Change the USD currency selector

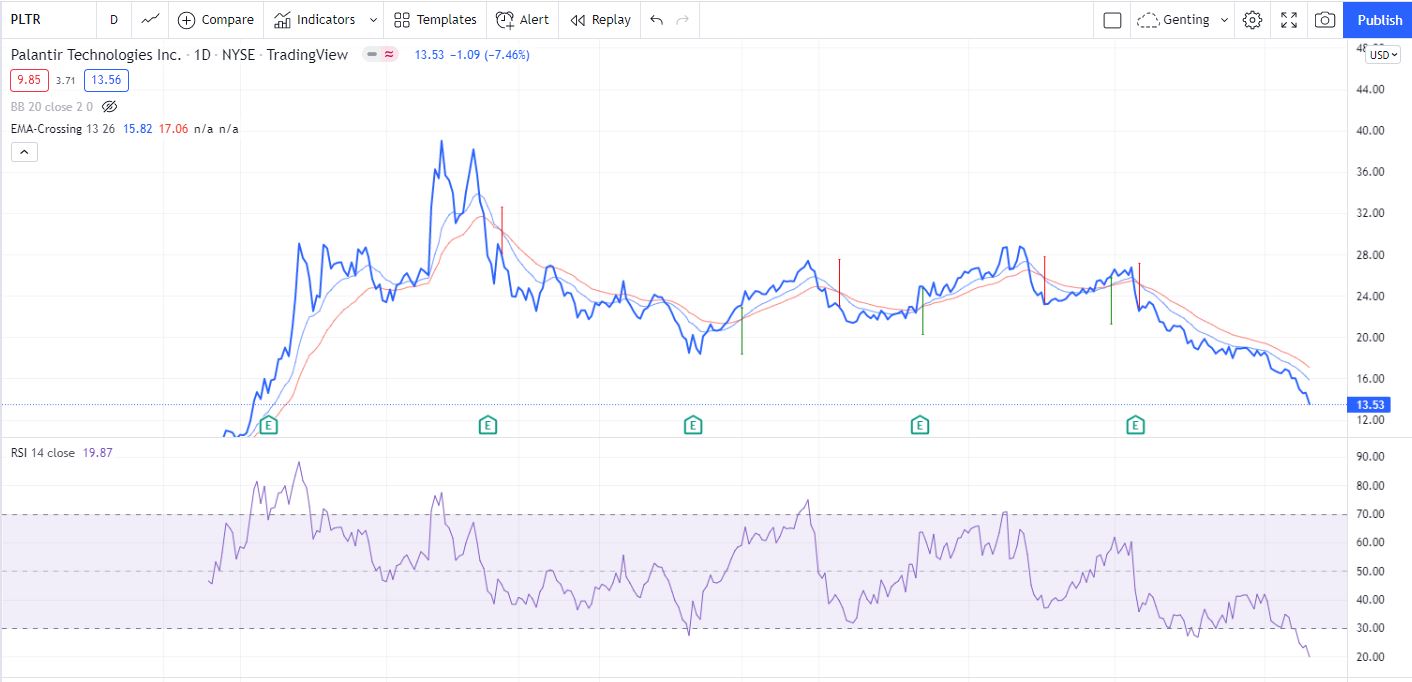1384,55
